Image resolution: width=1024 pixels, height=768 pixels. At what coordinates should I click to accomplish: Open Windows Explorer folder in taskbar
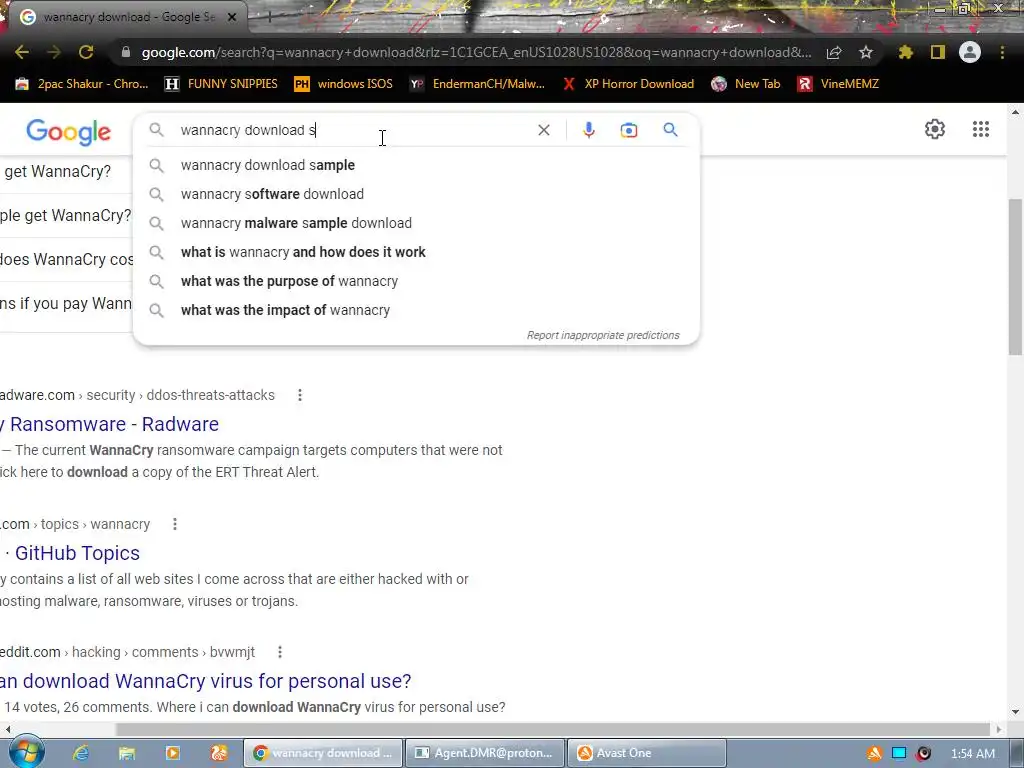tap(127, 753)
